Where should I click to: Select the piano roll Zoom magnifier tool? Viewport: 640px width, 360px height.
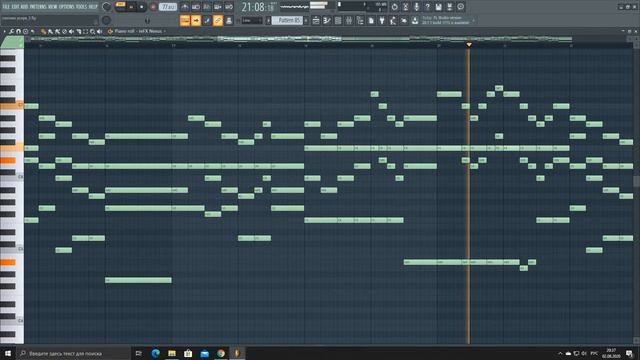pos(92,31)
